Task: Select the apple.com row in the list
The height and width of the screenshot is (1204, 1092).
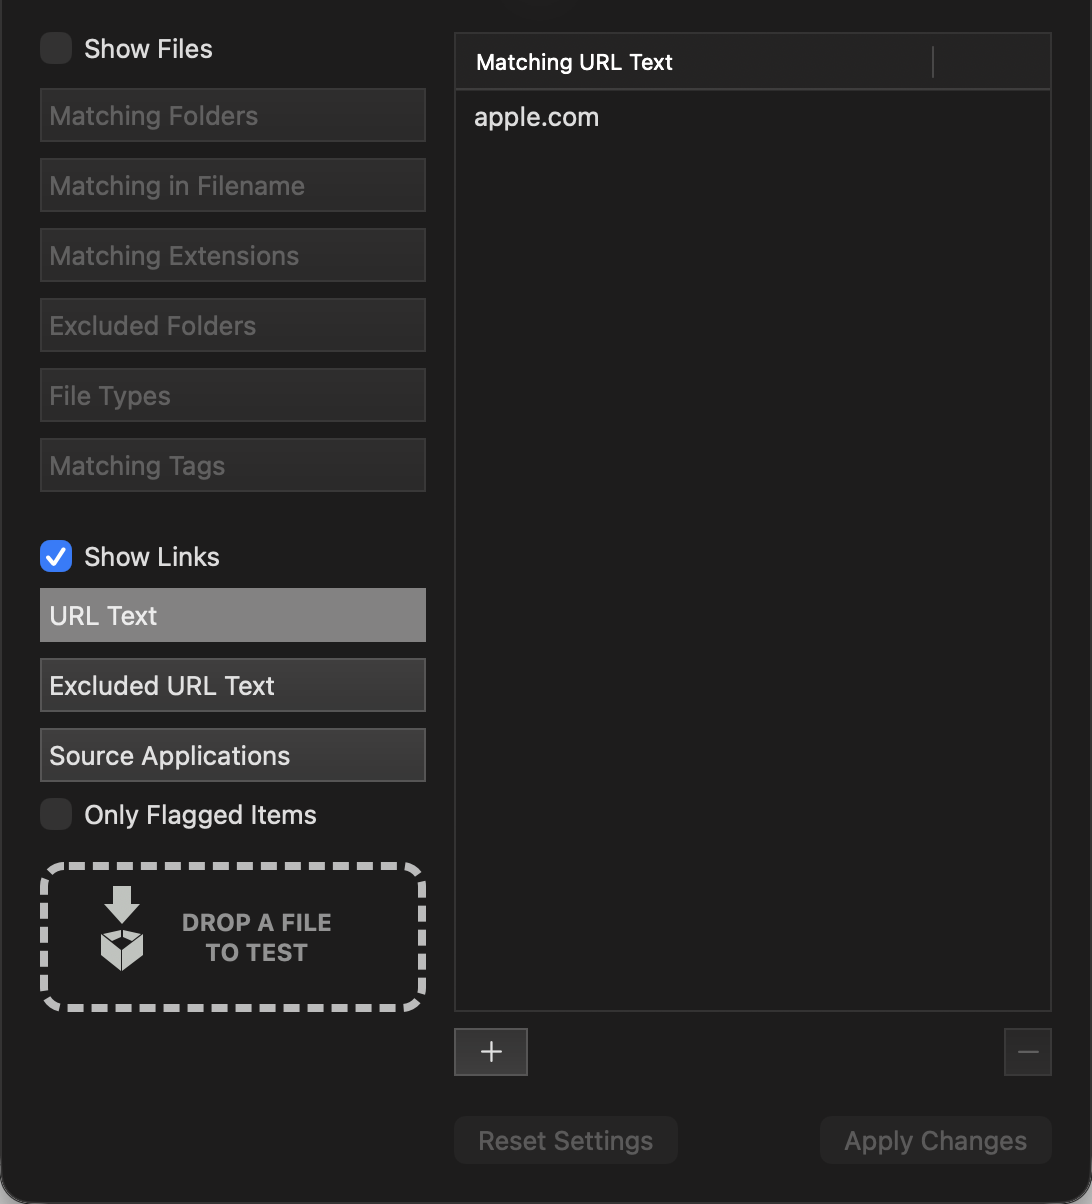Action: coord(753,117)
